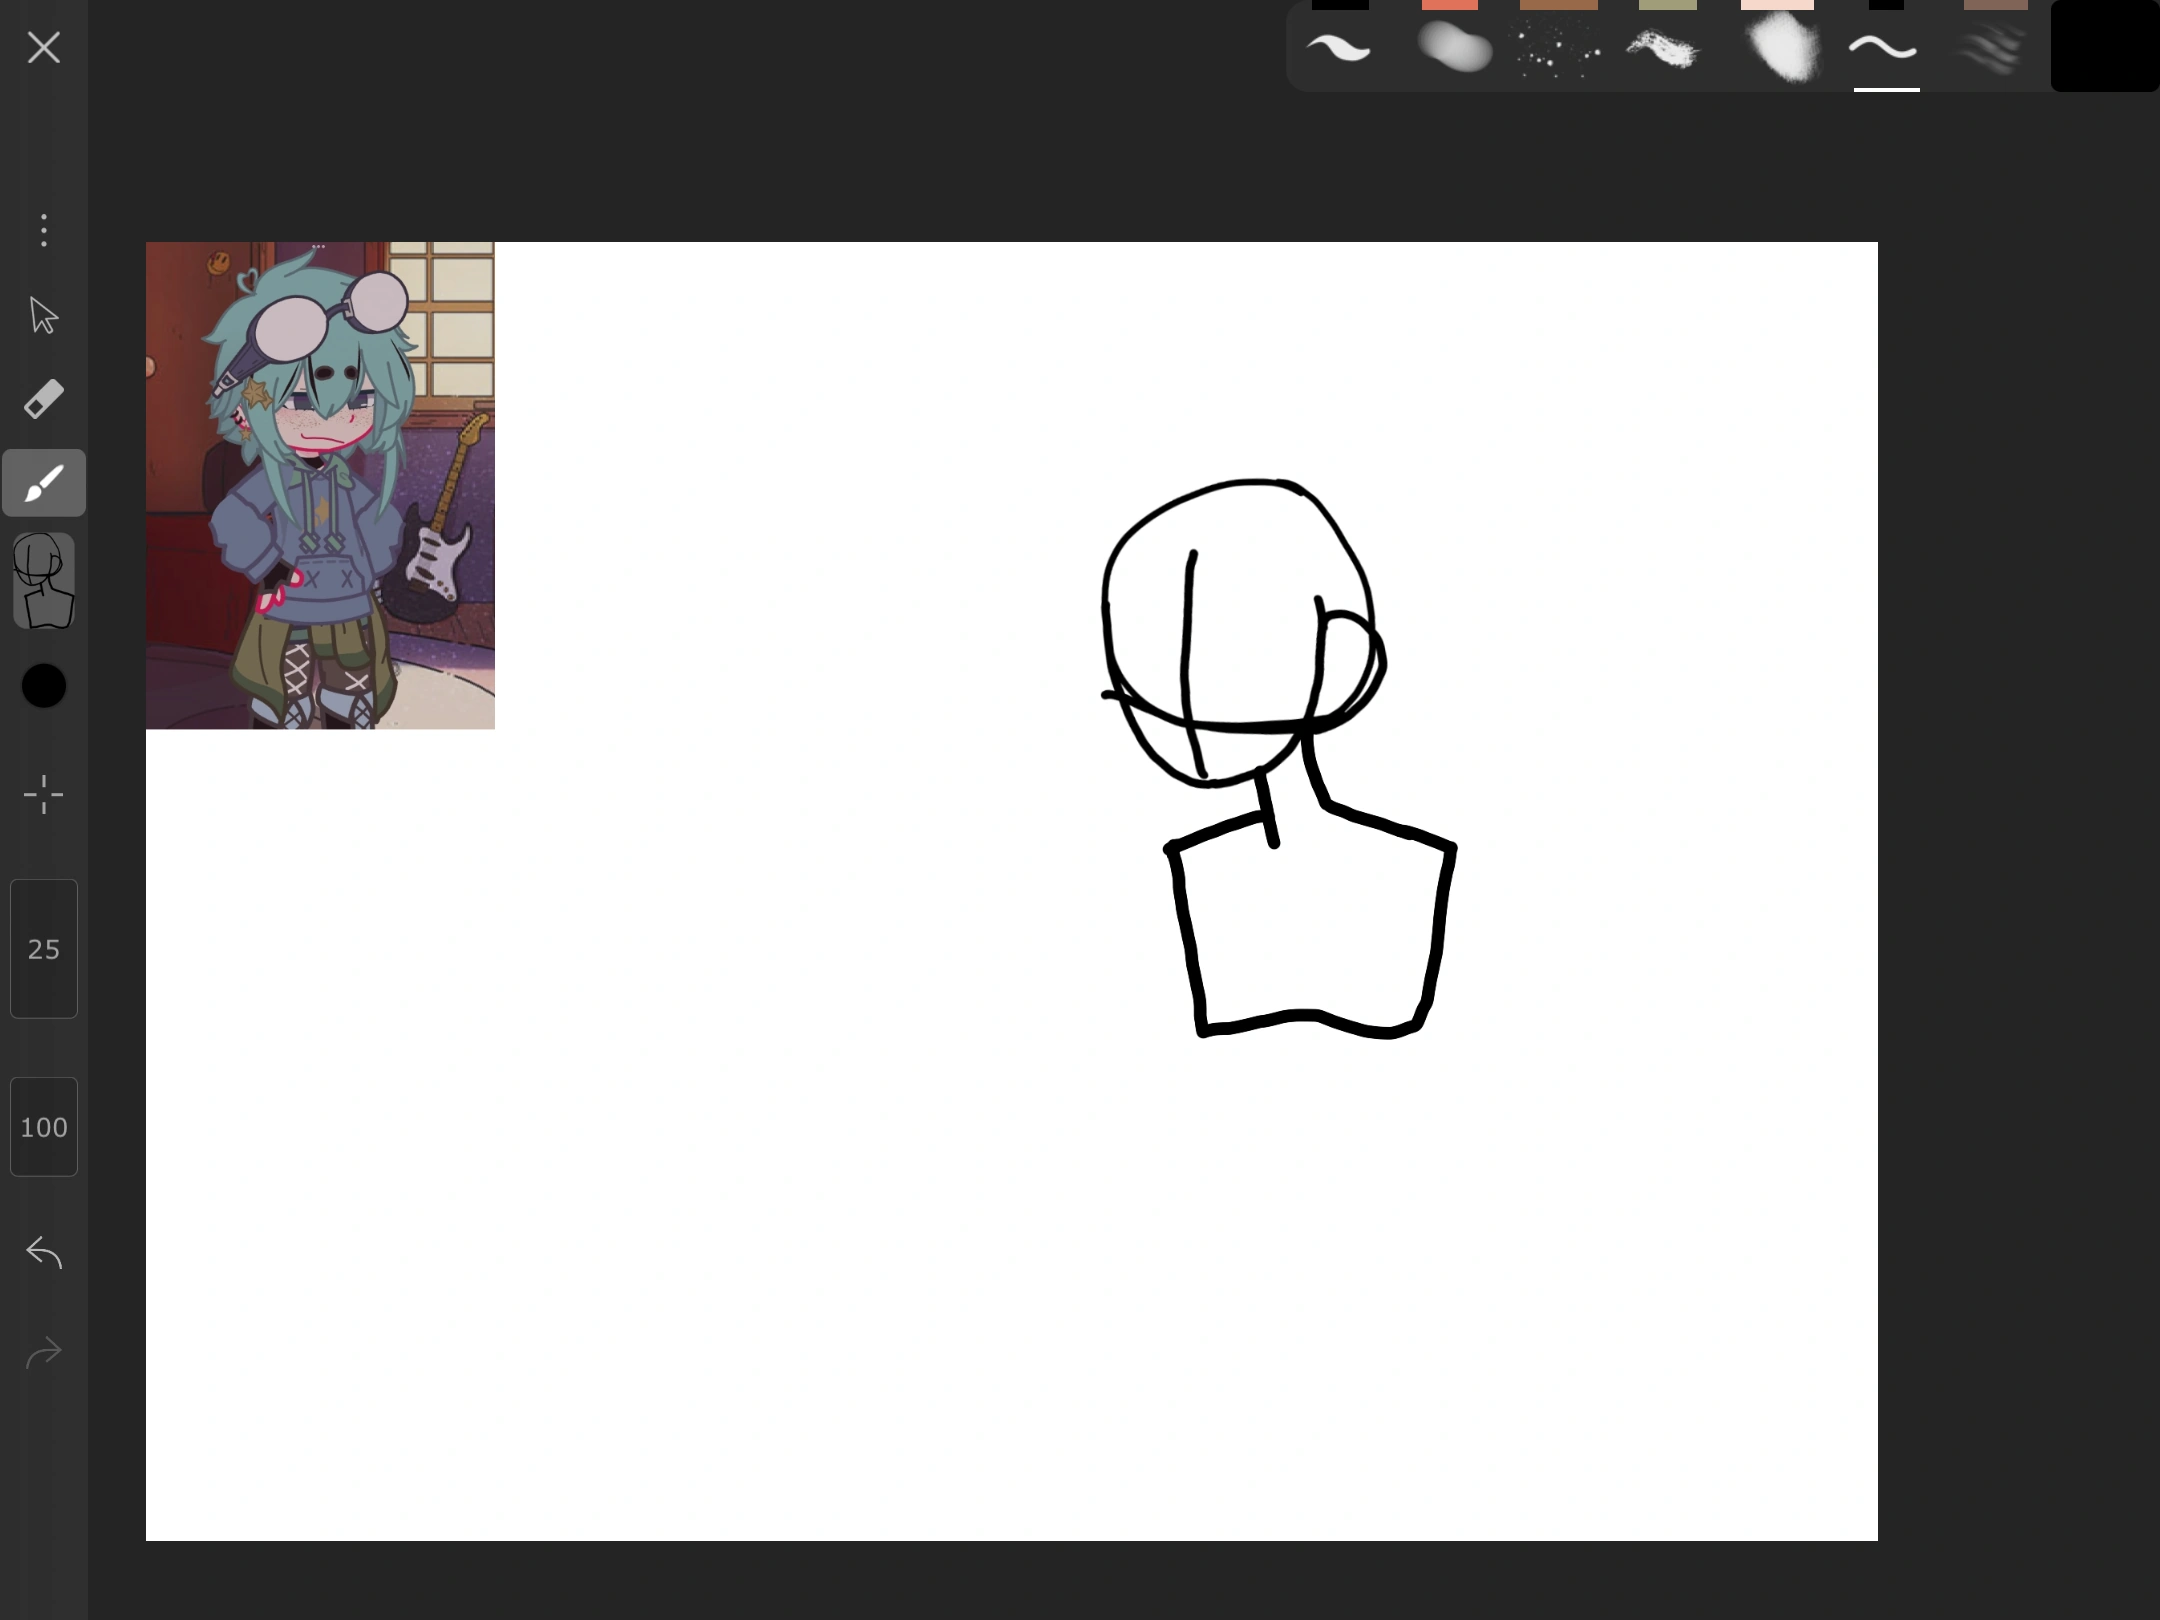Screen dimensions: 2160x1620
Task: Adjust brush size value 25
Action: (x=44, y=949)
